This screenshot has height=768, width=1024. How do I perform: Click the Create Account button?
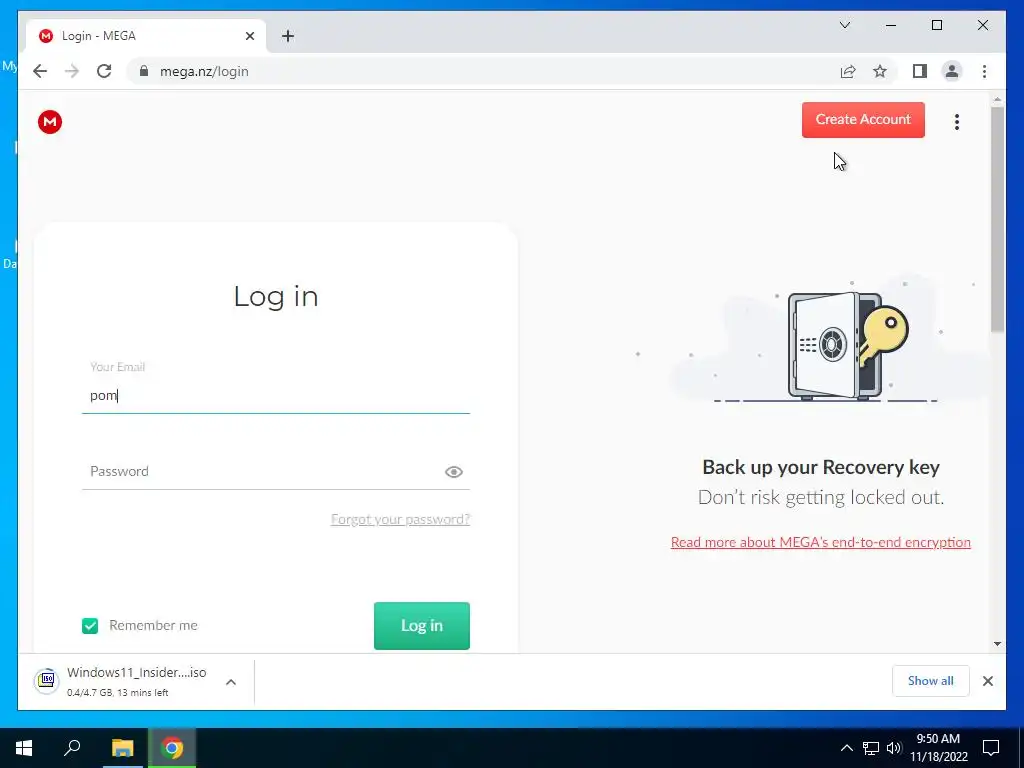click(x=863, y=120)
